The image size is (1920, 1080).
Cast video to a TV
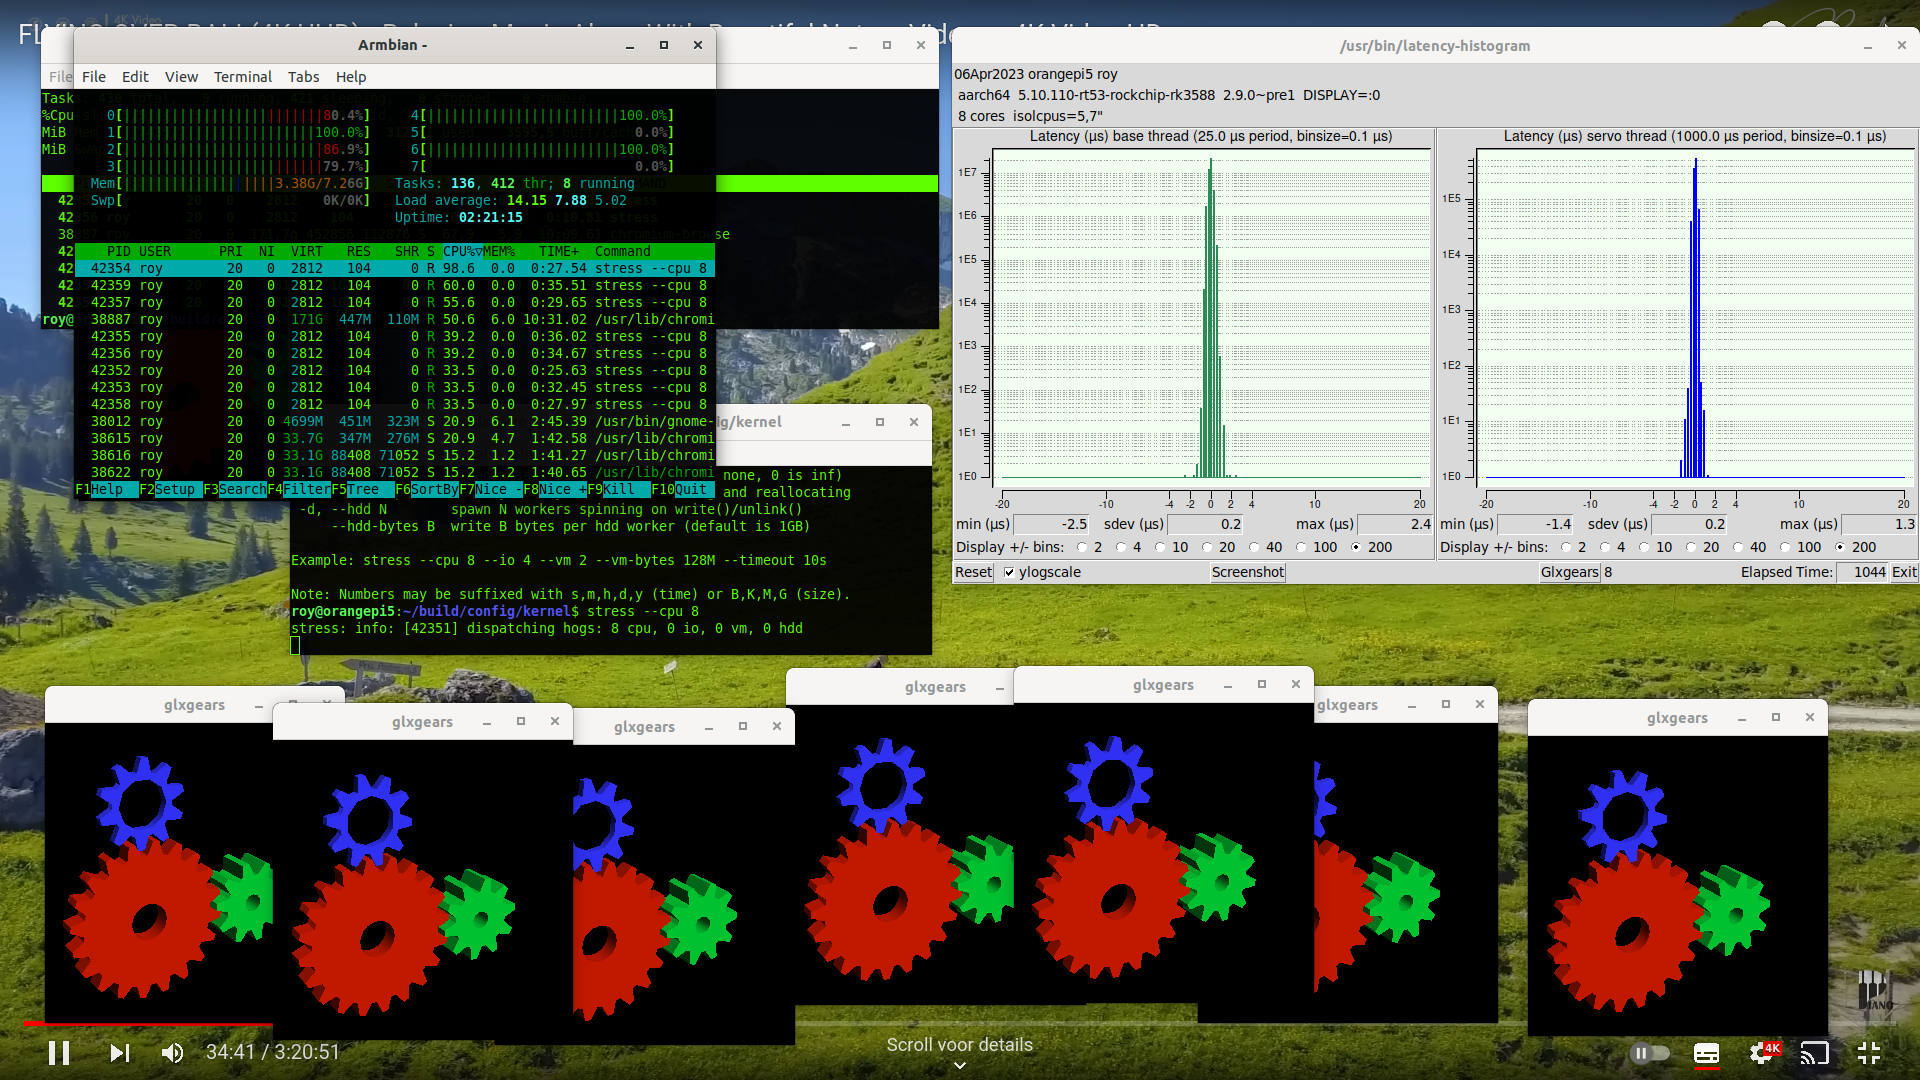click(1815, 1053)
